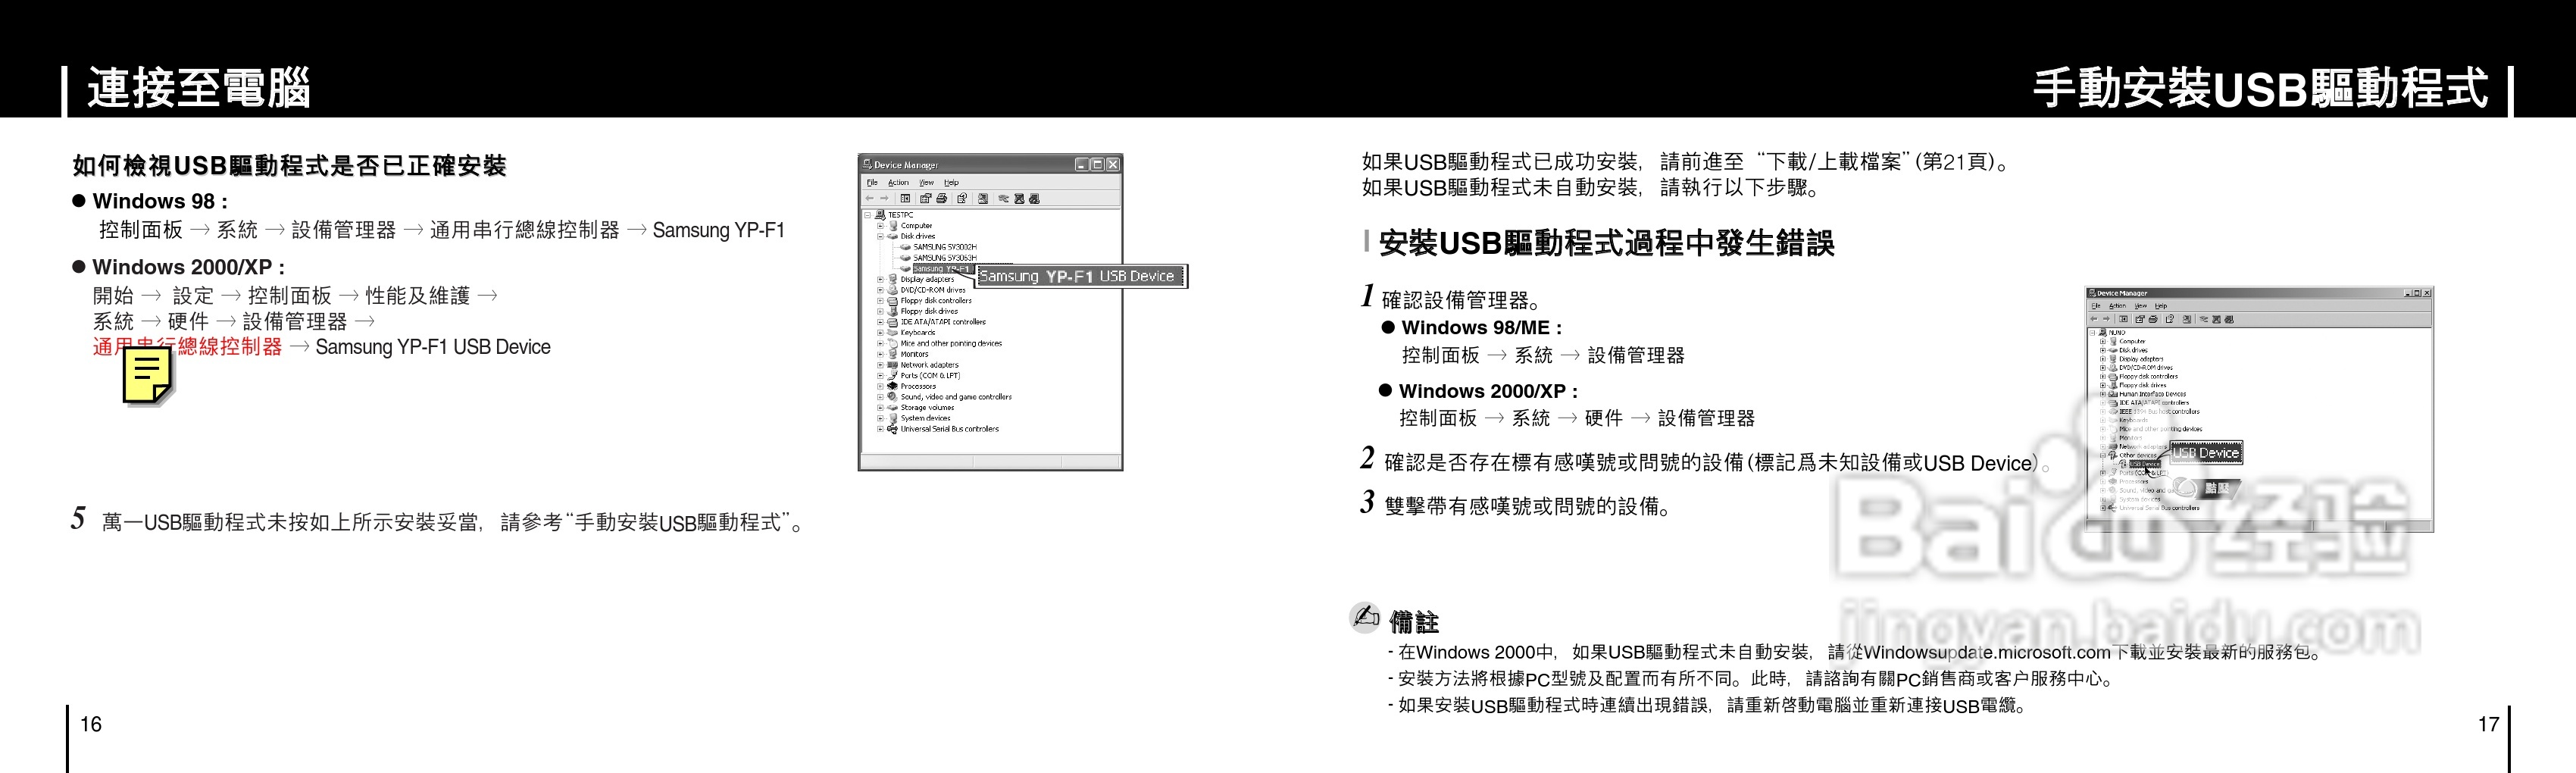Expand Universal Serial Bus controllers in NUNO tree
Screen dimensions: 2576x773
(x=2103, y=508)
